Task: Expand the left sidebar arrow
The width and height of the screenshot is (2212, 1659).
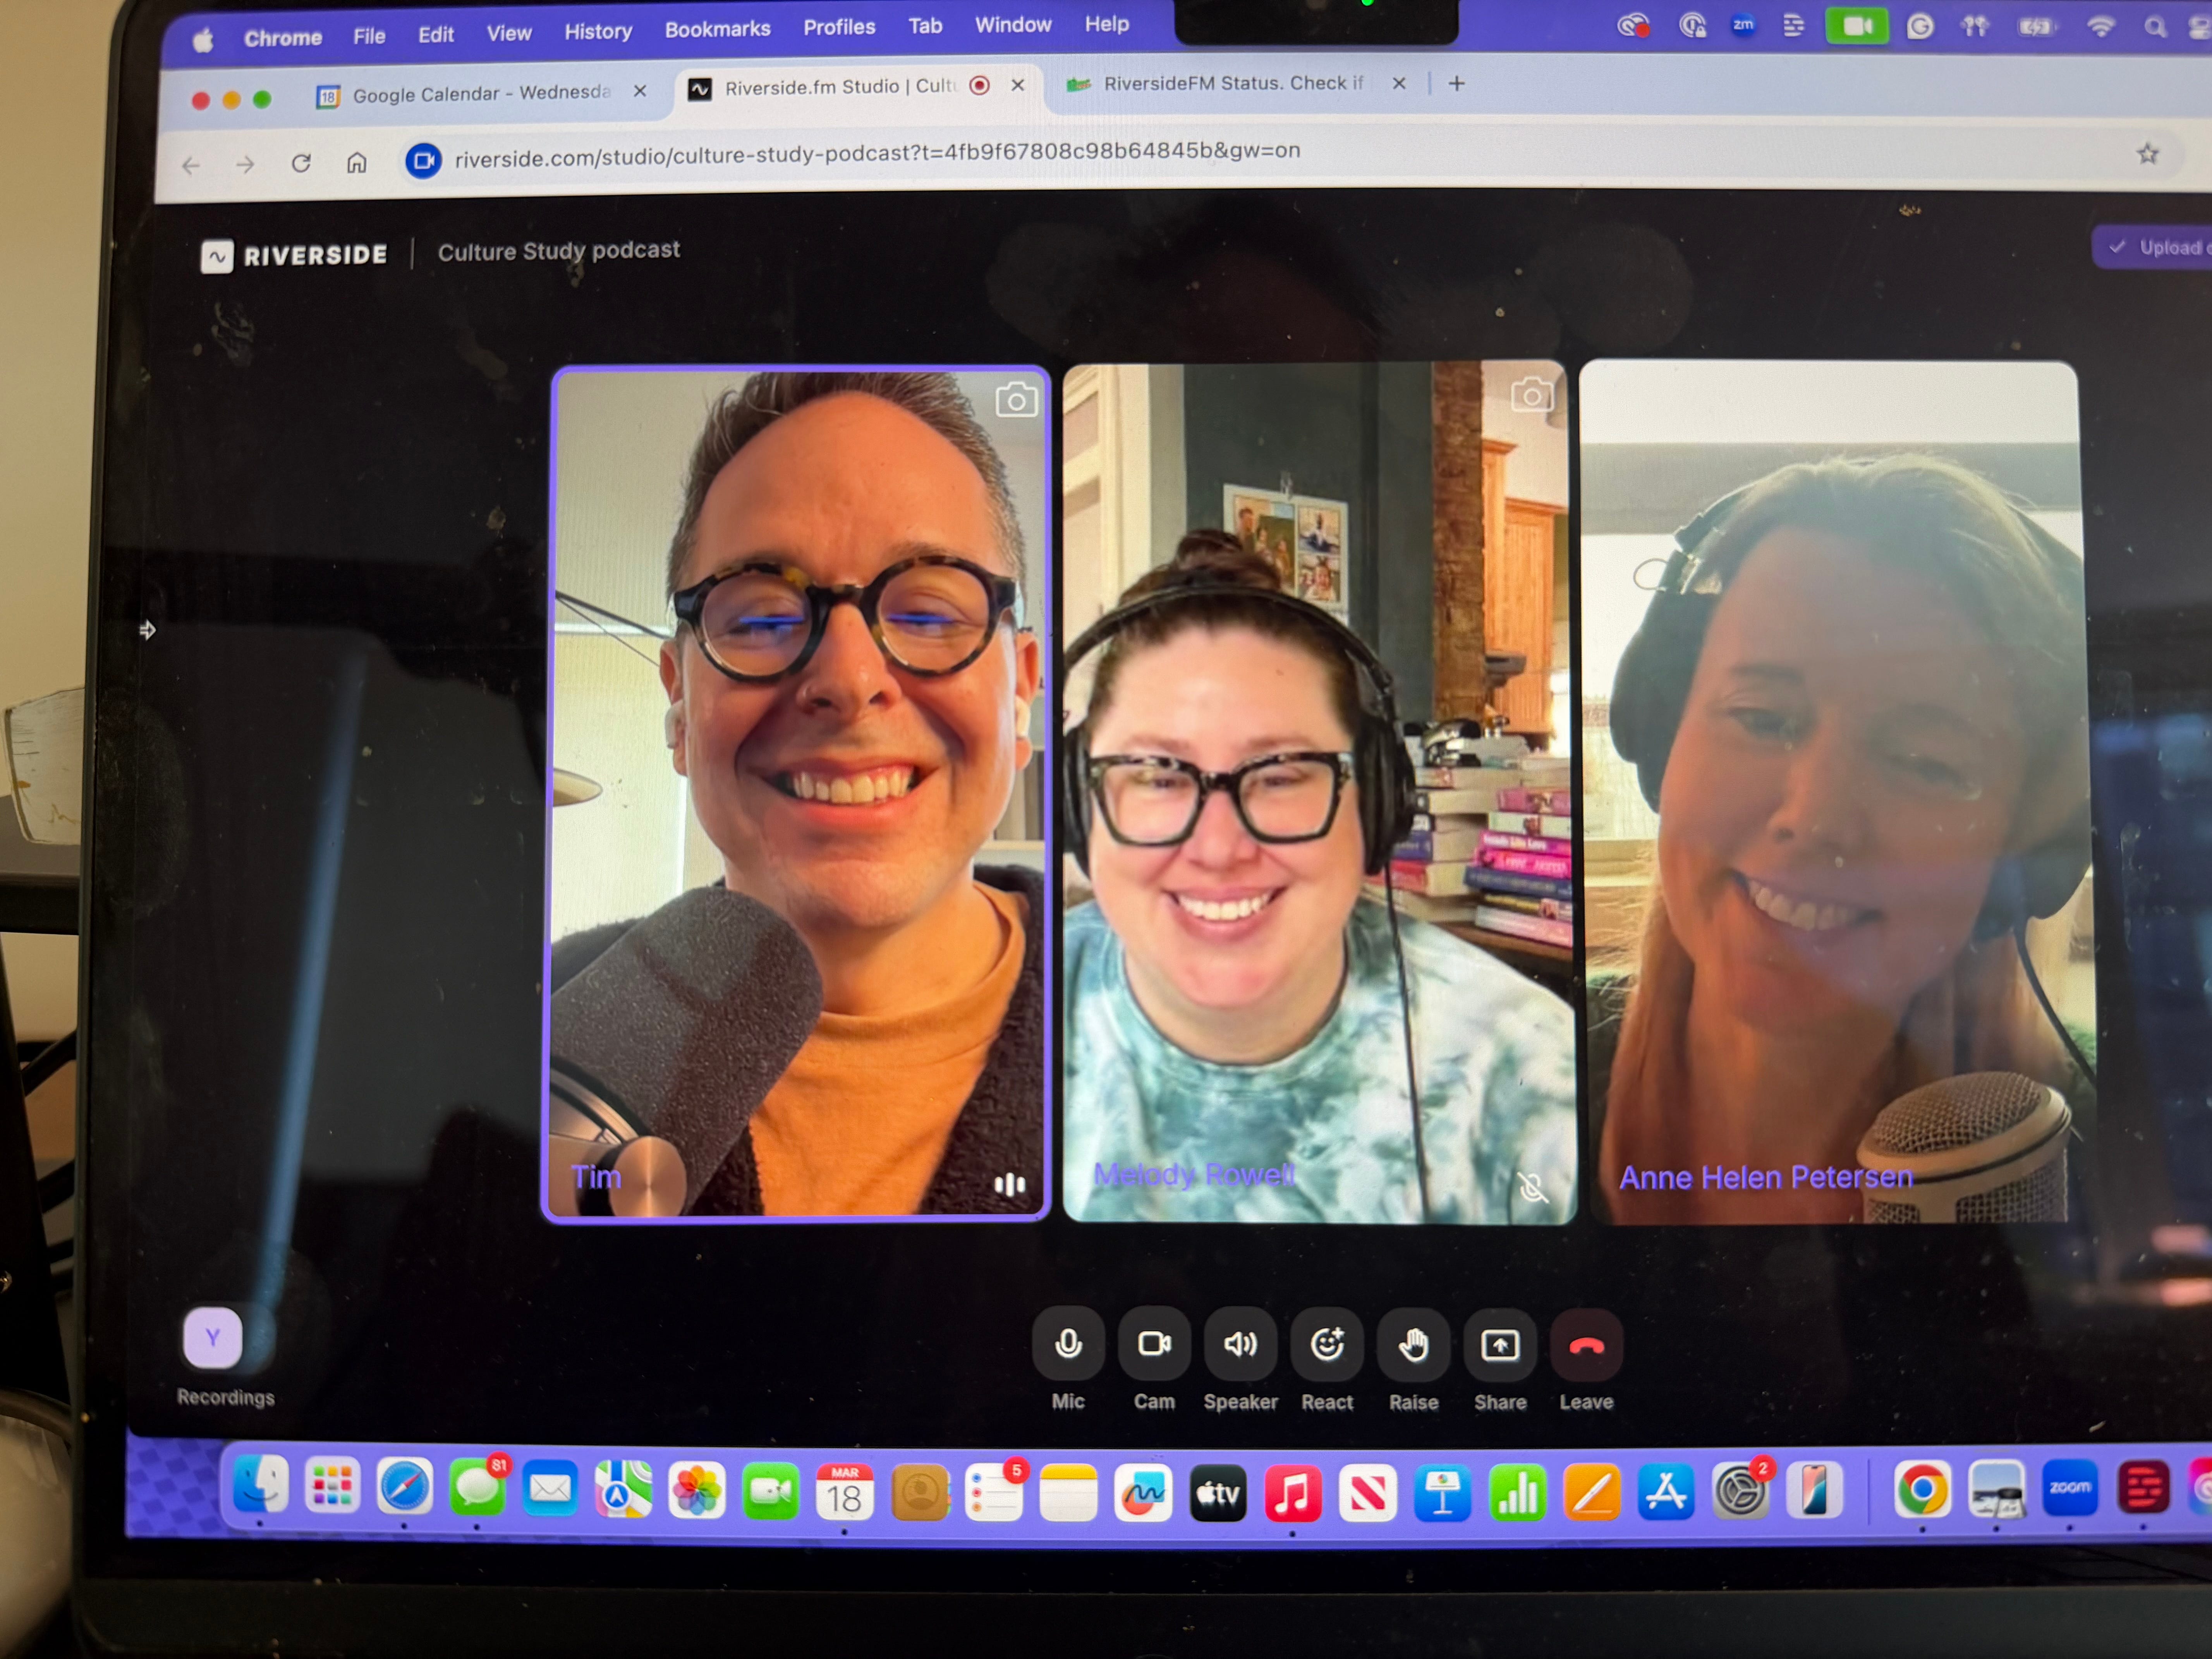Action: coord(147,630)
